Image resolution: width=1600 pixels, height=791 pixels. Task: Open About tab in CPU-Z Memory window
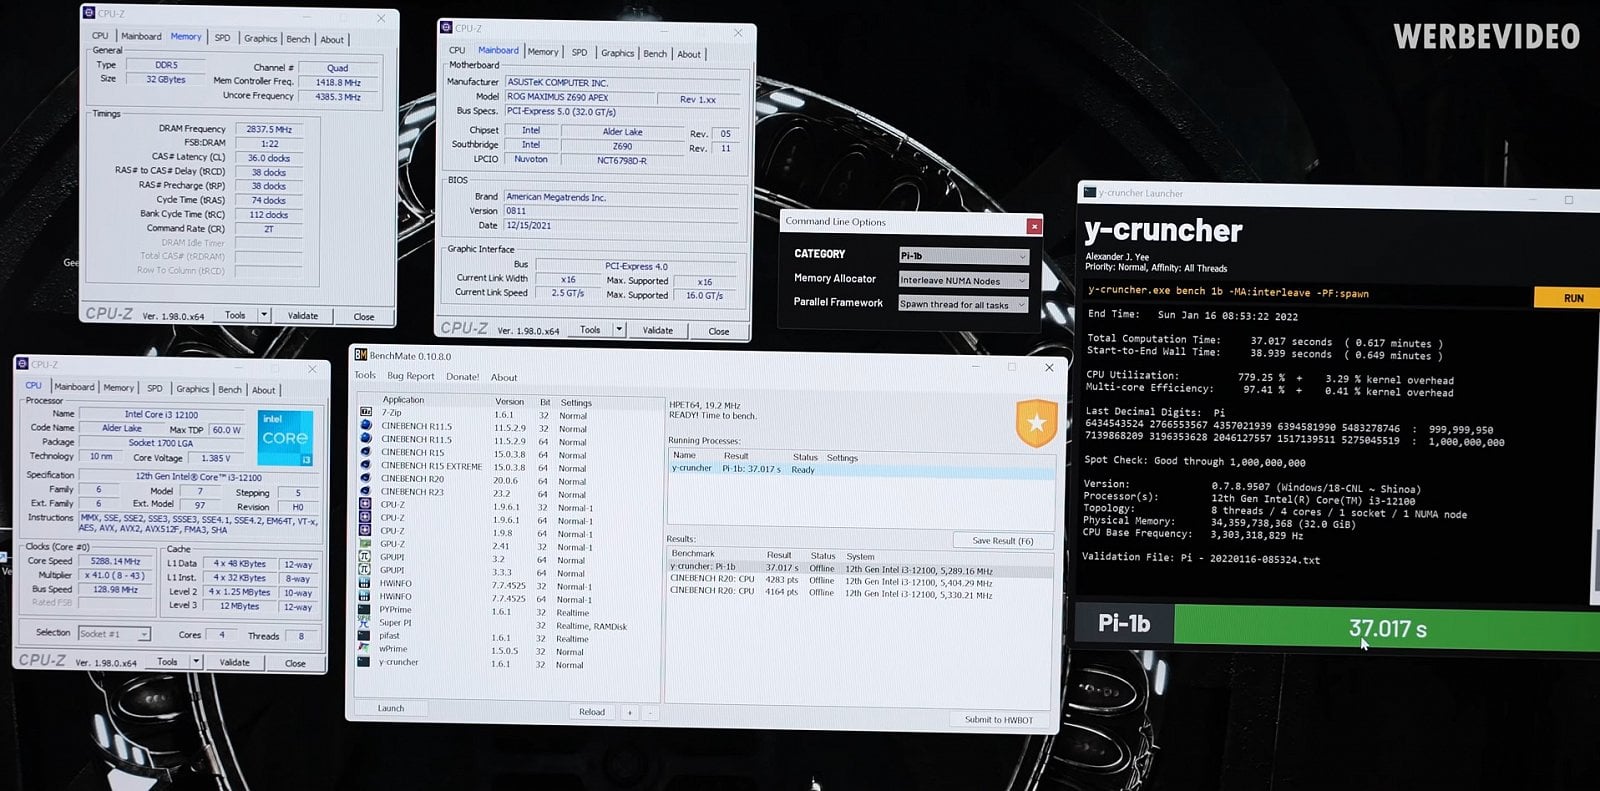pyautogui.click(x=332, y=40)
